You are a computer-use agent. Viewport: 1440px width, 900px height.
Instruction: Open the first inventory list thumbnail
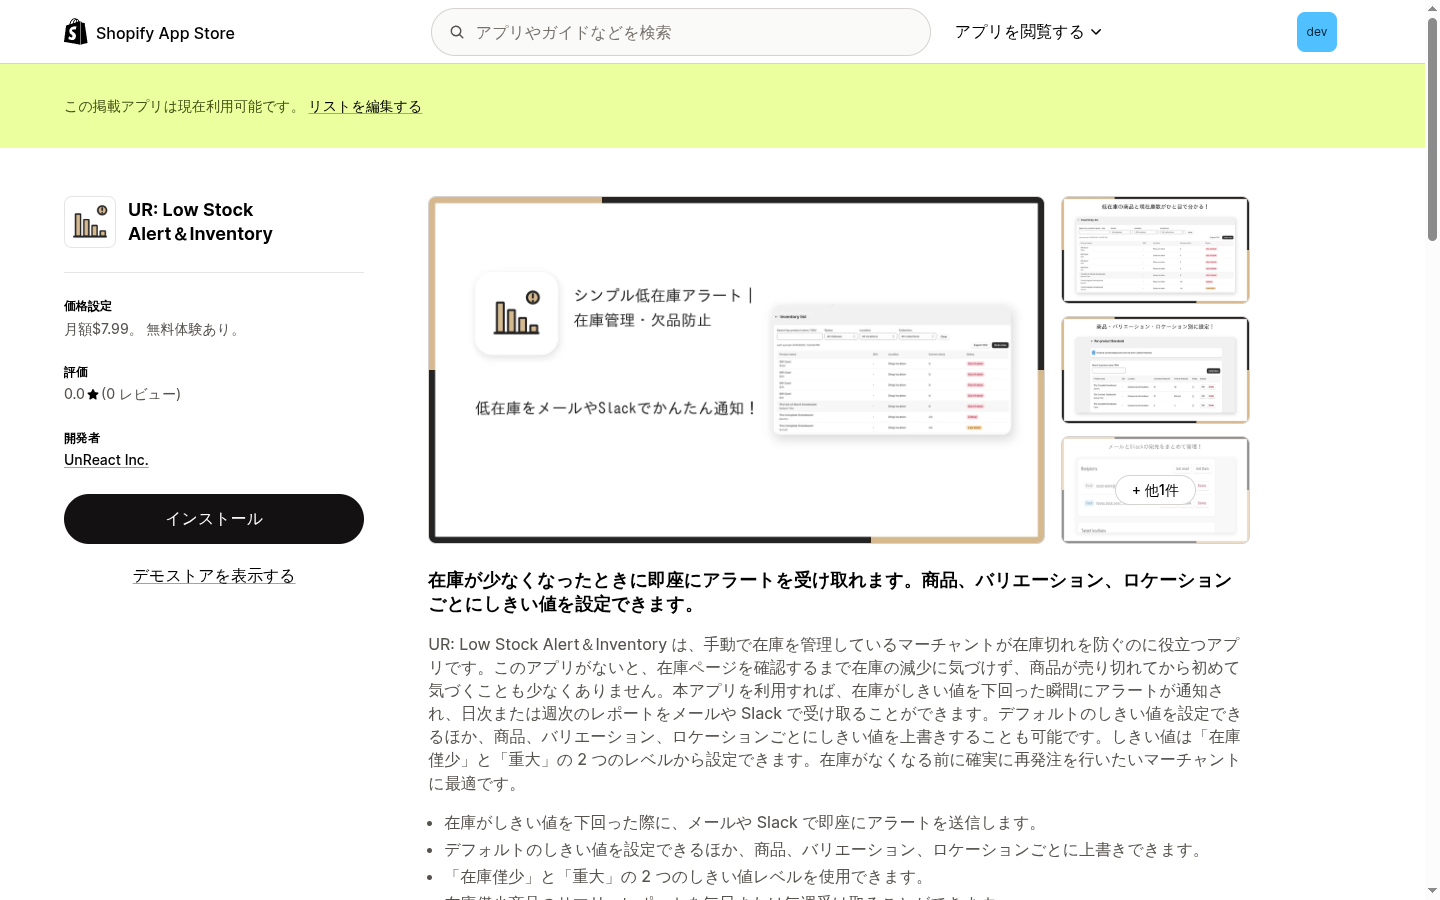tap(1155, 250)
